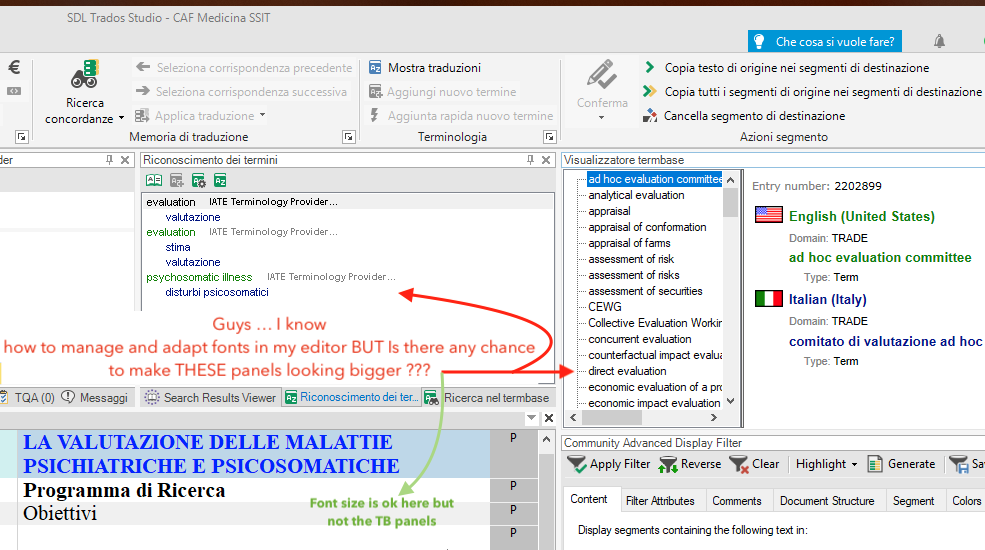Click Seleziona corrispondenza successiva arrow
This screenshot has height=550, width=985.
click(x=143, y=91)
